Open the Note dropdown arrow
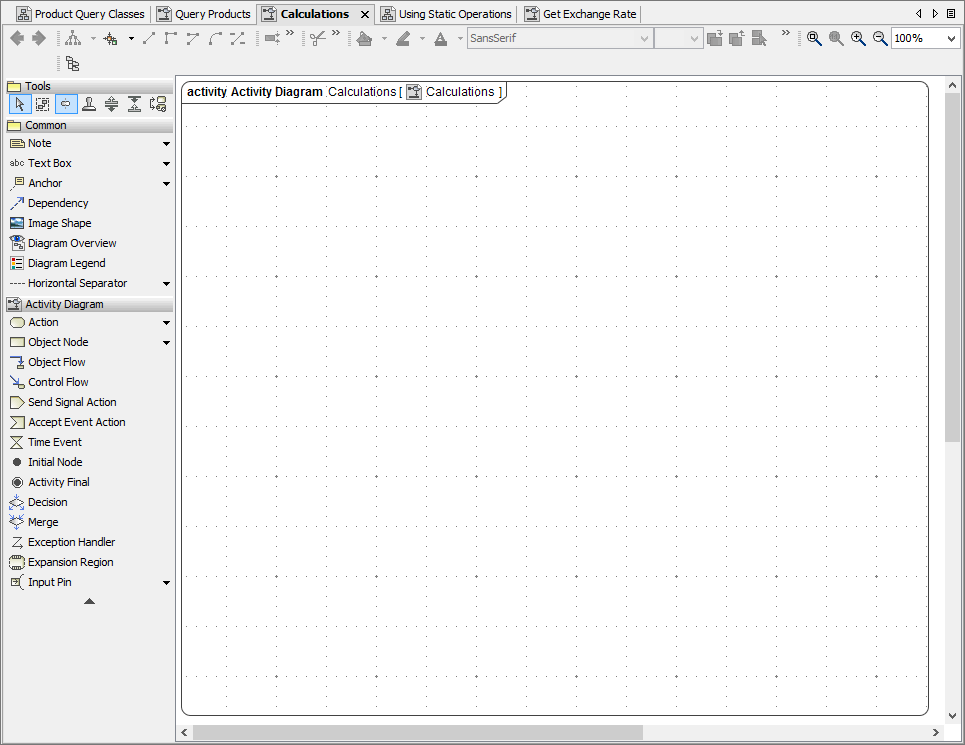The image size is (965, 745). 165,143
